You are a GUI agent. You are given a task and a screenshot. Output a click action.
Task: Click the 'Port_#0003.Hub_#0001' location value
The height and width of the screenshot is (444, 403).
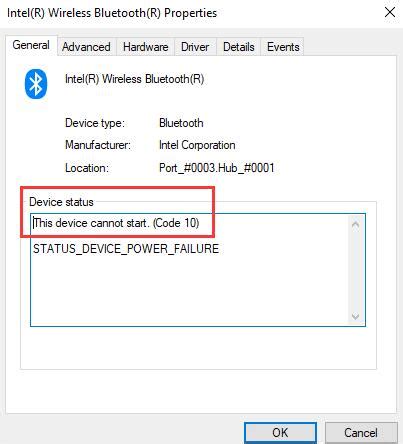click(x=217, y=168)
